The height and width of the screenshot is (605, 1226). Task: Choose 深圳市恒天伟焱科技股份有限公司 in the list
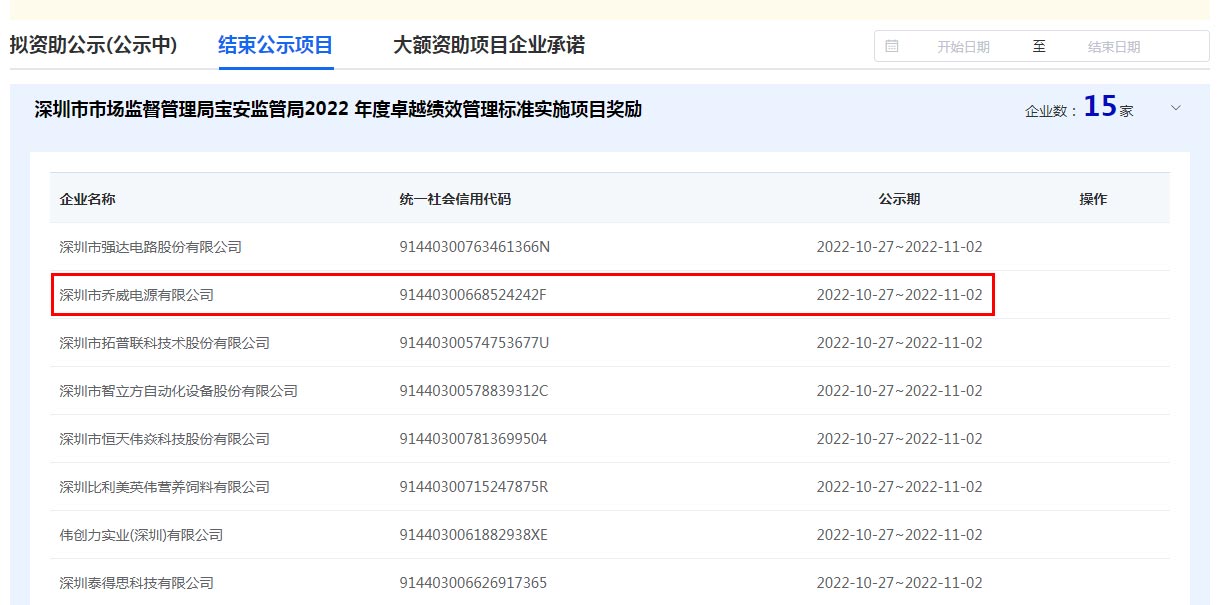[165, 439]
